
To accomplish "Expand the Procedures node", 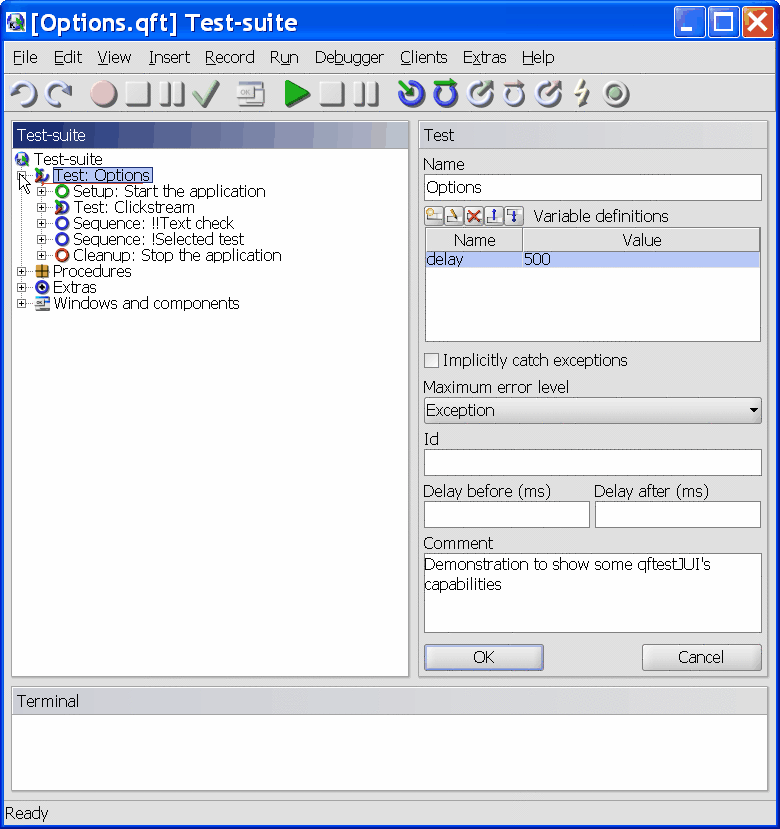I will pyautogui.click(x=21, y=272).
